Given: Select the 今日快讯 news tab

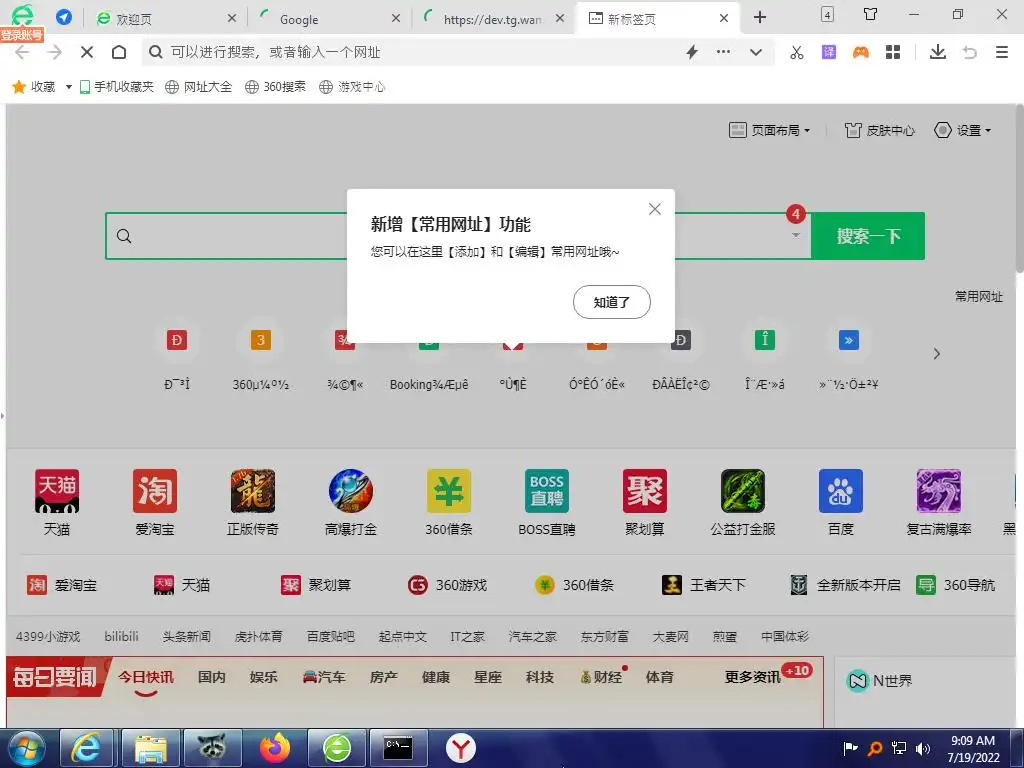Looking at the screenshot, I should click(x=146, y=677).
